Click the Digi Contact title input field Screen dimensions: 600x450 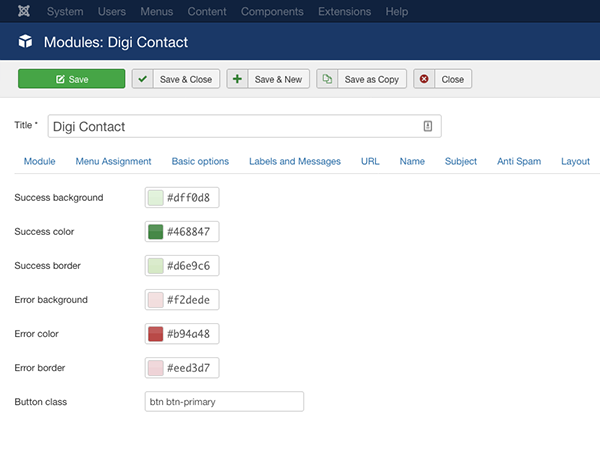(245, 126)
